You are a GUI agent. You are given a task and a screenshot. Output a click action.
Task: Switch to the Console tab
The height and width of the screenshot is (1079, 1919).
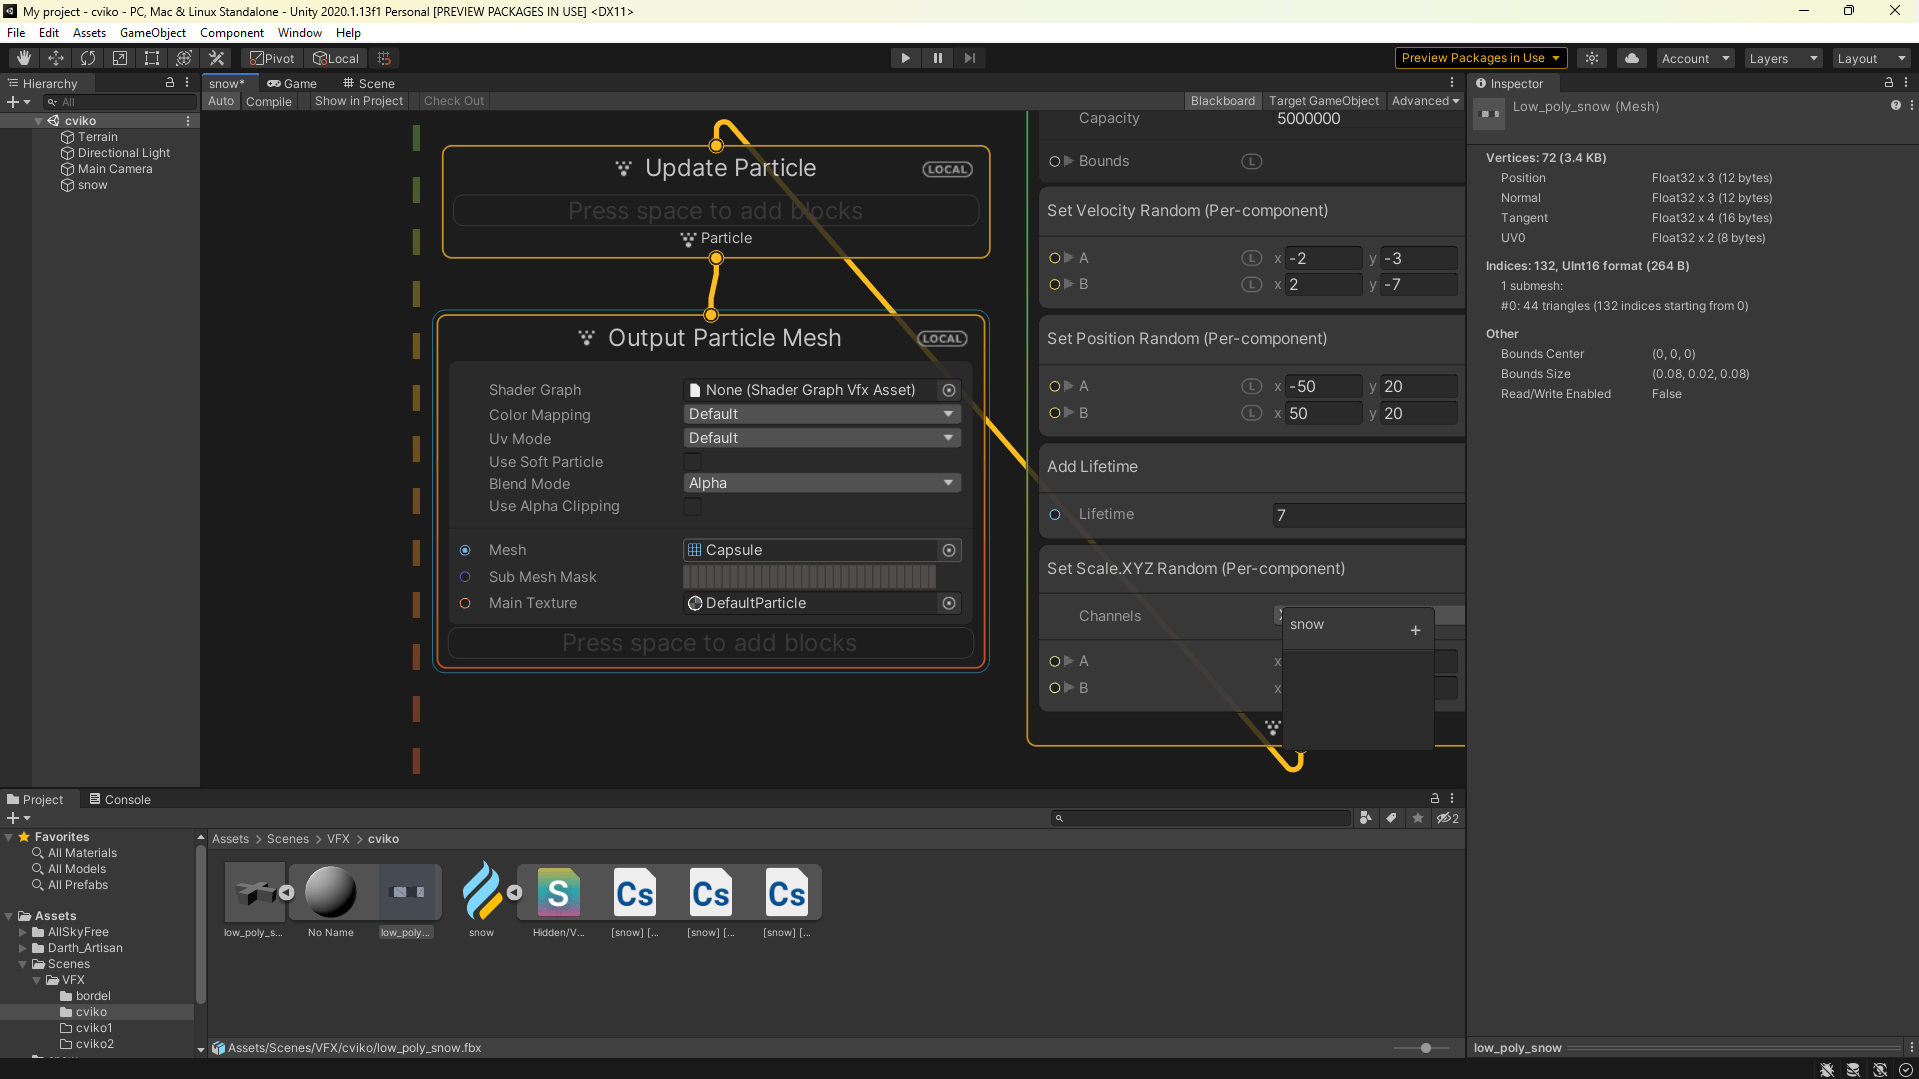[120, 799]
